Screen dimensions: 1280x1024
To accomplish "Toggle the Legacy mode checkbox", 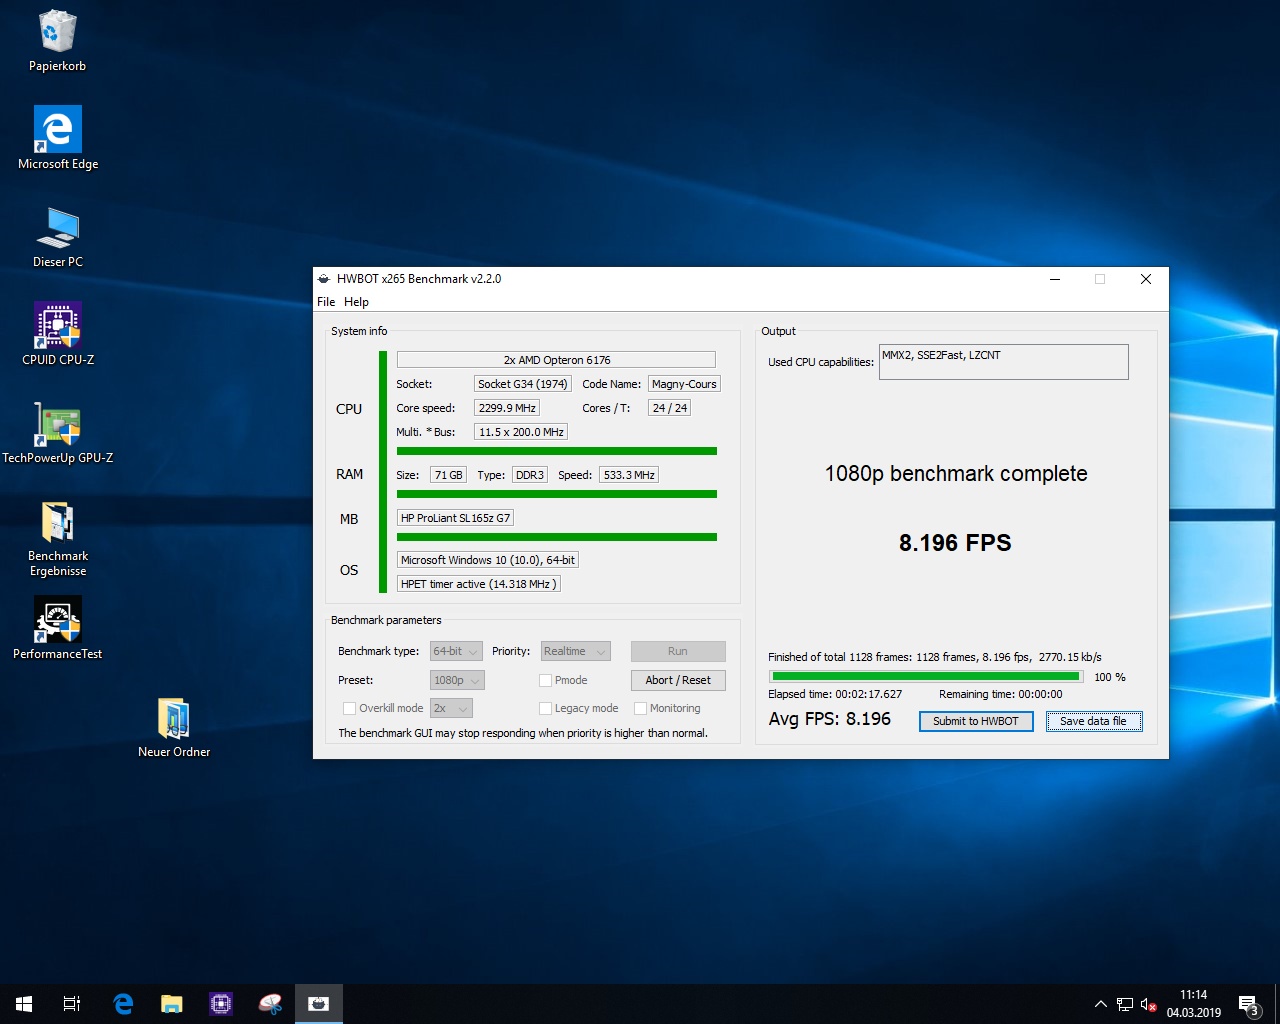I will [x=545, y=708].
